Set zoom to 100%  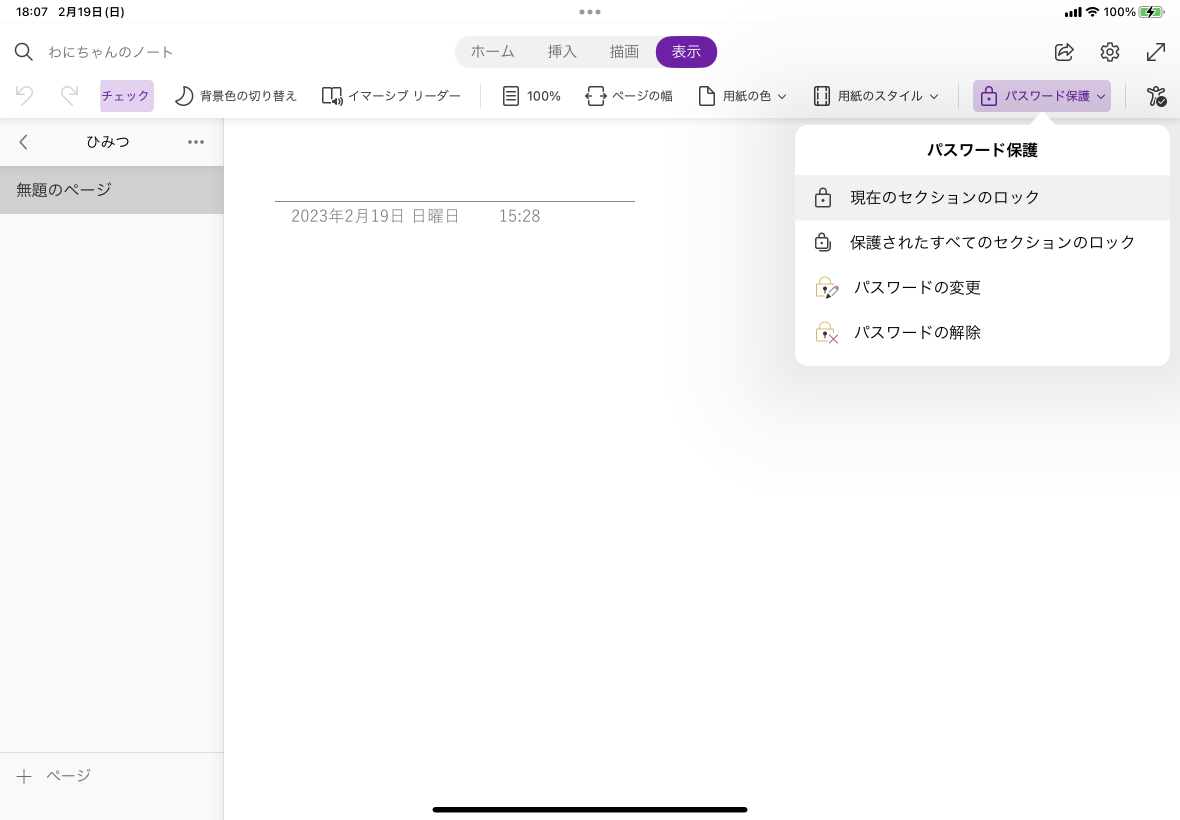pos(532,96)
